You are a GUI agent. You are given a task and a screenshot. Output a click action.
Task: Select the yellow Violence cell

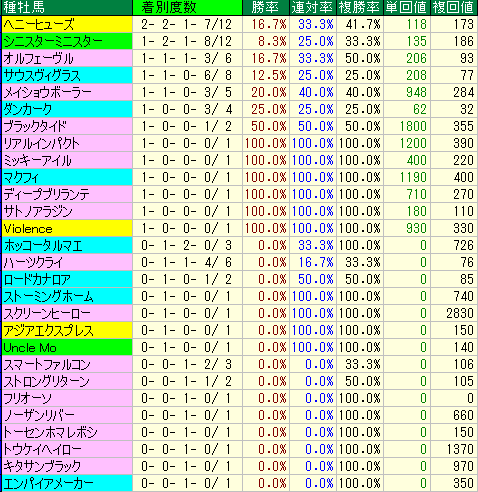tap(67, 228)
